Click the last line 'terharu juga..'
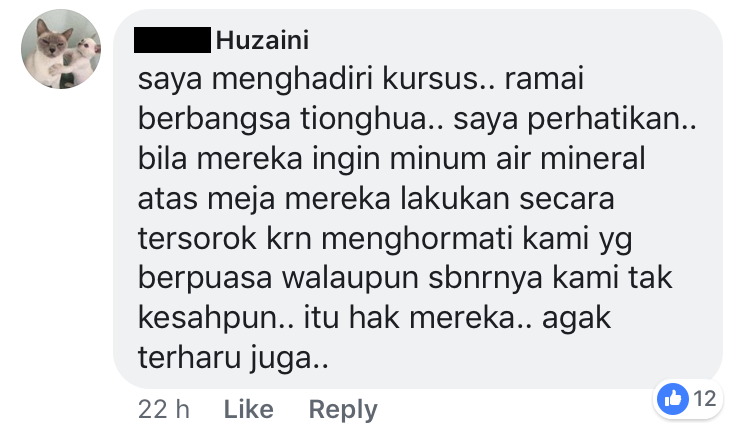The image size is (747, 437). click(233, 358)
